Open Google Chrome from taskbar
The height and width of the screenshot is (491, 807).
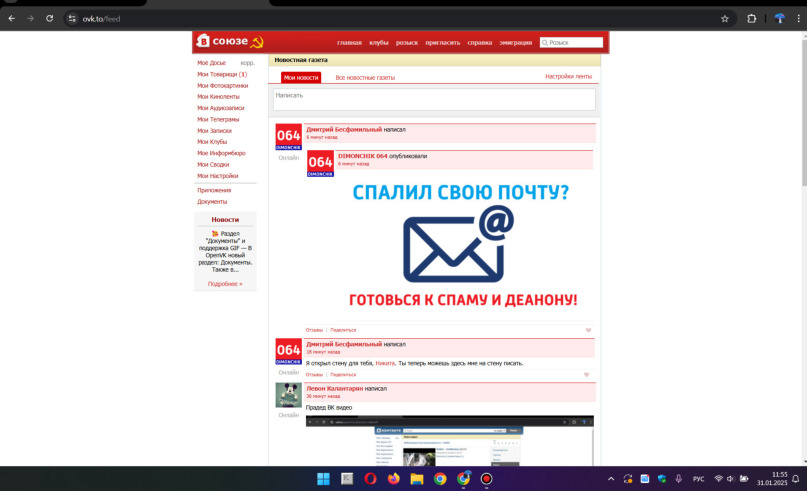(440, 479)
